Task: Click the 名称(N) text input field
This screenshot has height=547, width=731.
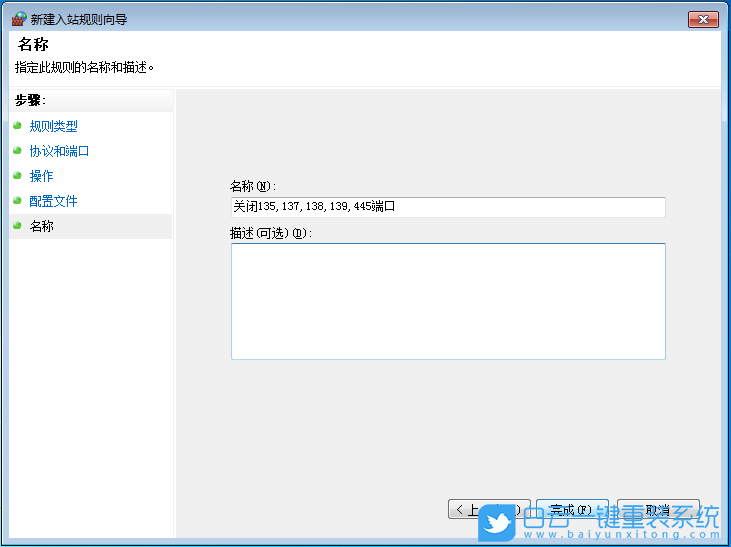Action: [x=448, y=207]
